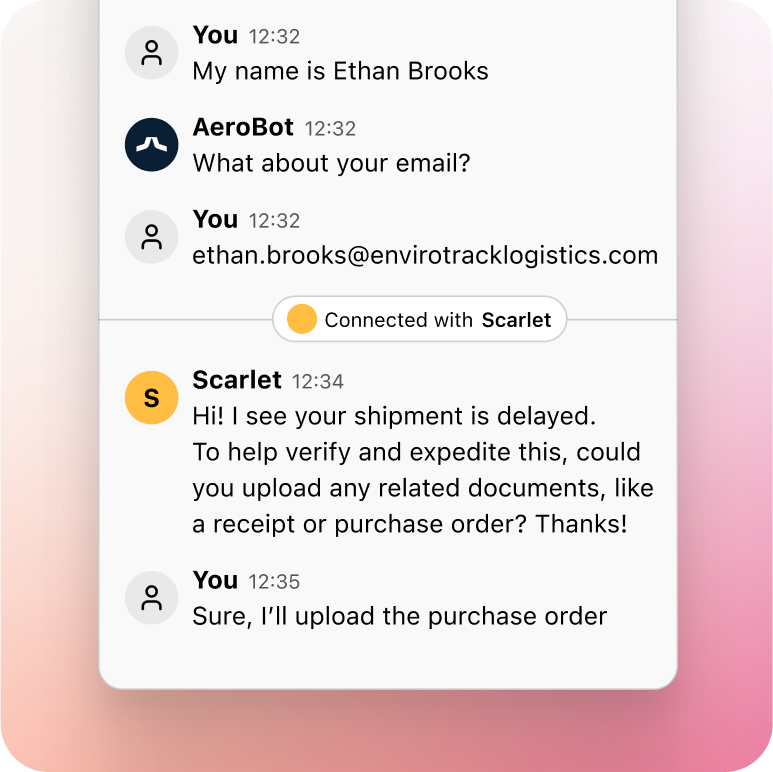Click the AeroBot dark logo avatar
Image resolution: width=773 pixels, height=772 pixels.
[151, 144]
